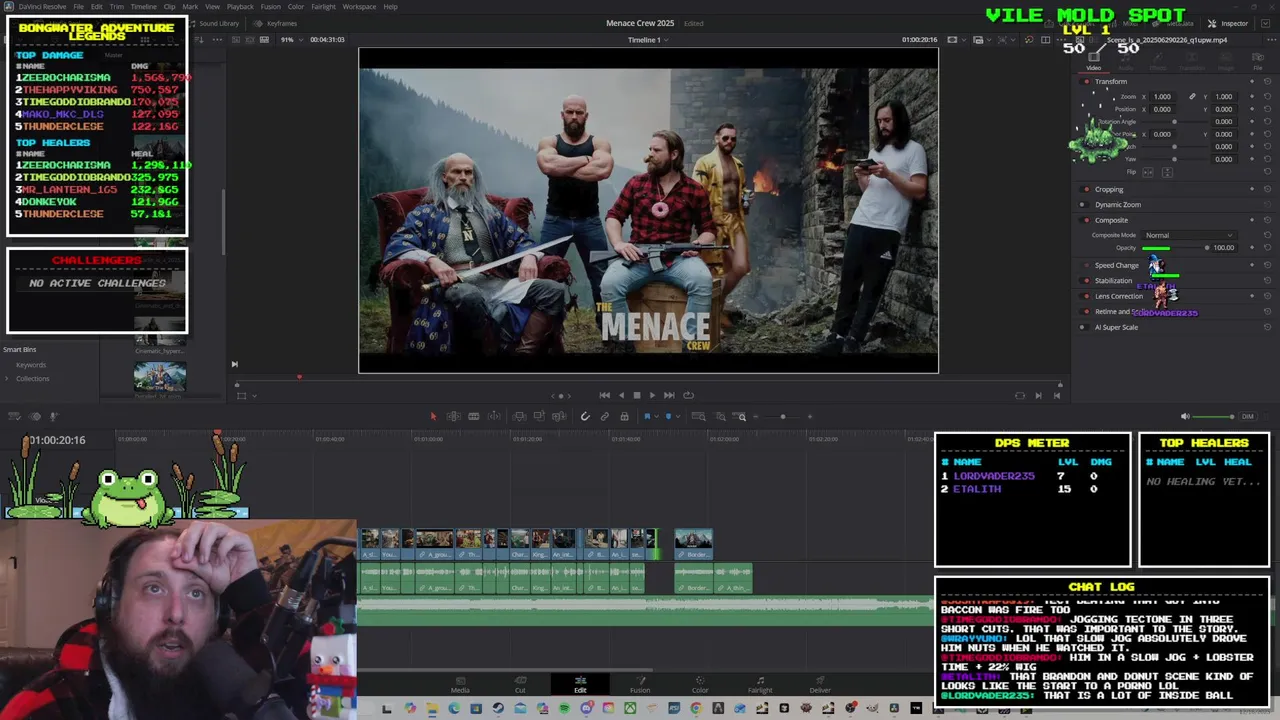Viewport: 1280px width, 720px height.
Task: Open the Help menu
Action: coord(390,6)
